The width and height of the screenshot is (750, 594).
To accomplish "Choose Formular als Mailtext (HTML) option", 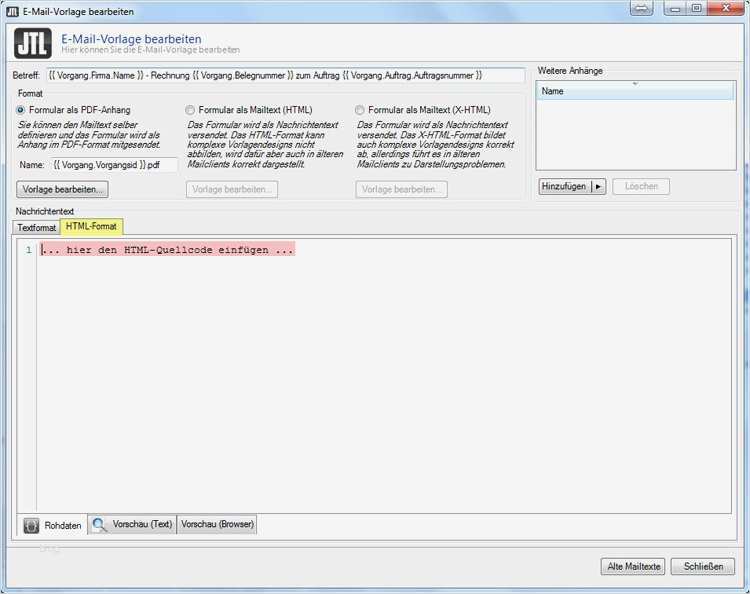I will [190, 110].
